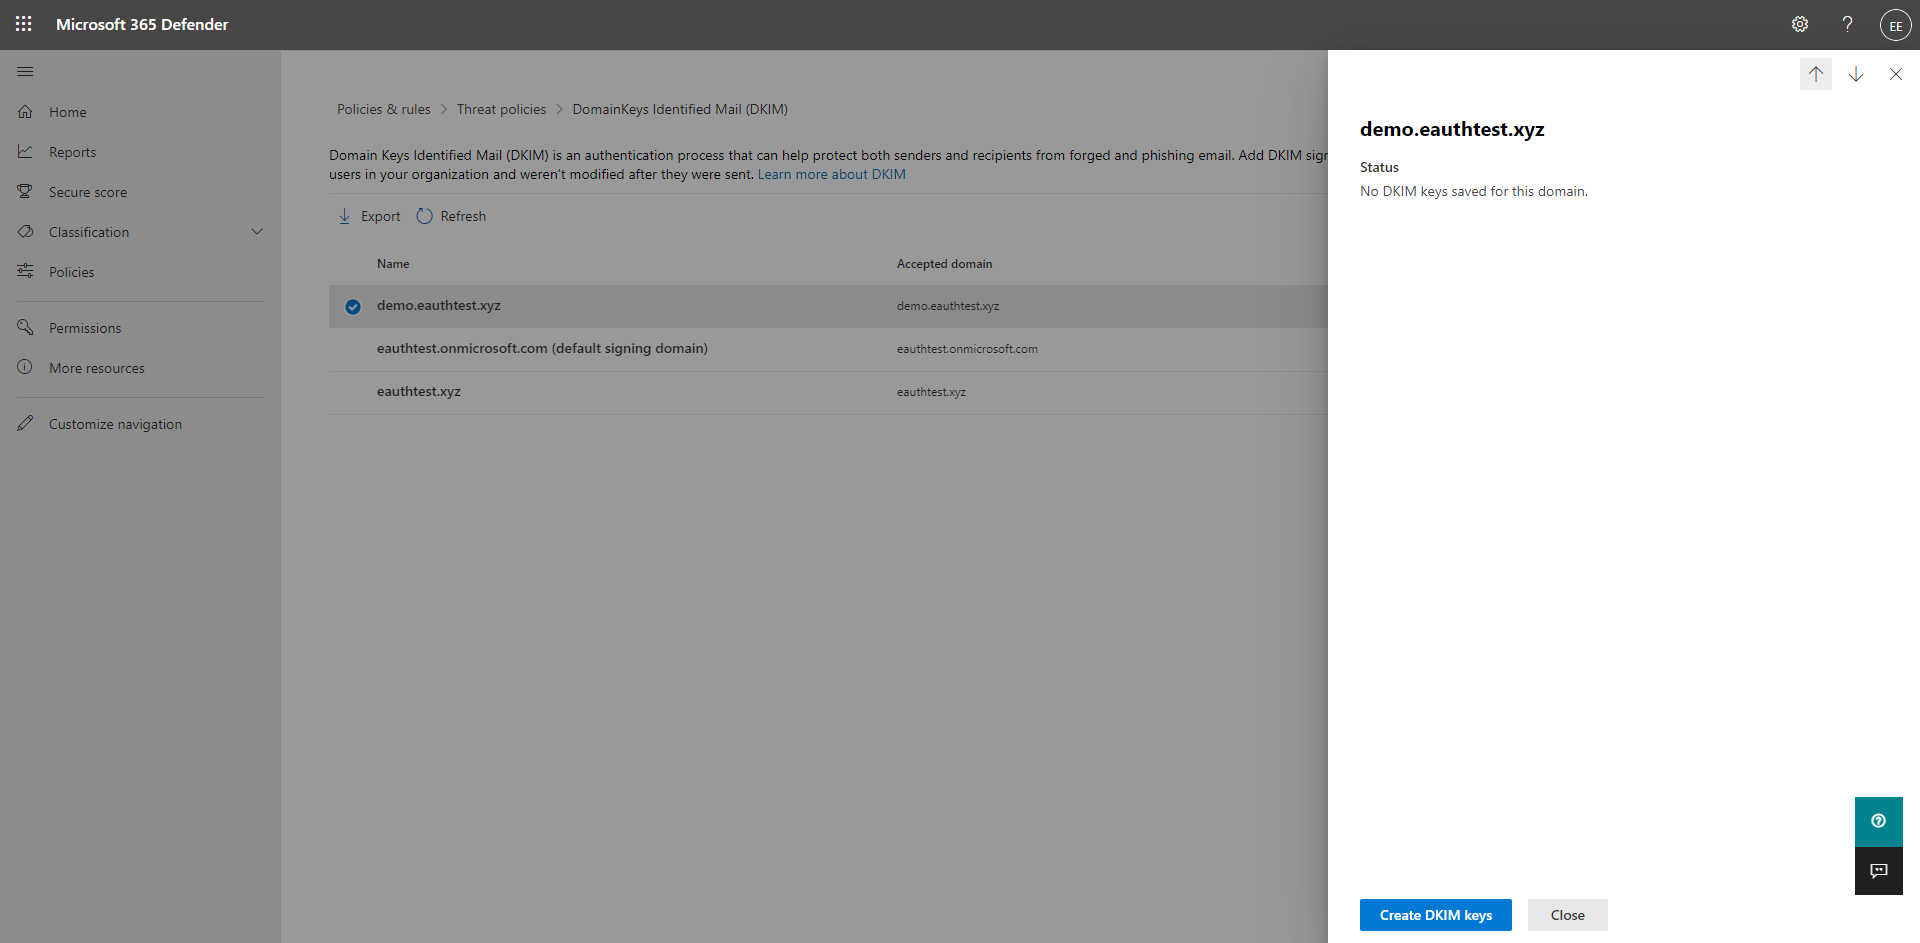Click the Policies sliders icon
This screenshot has height=943, width=1920.
tap(25, 272)
